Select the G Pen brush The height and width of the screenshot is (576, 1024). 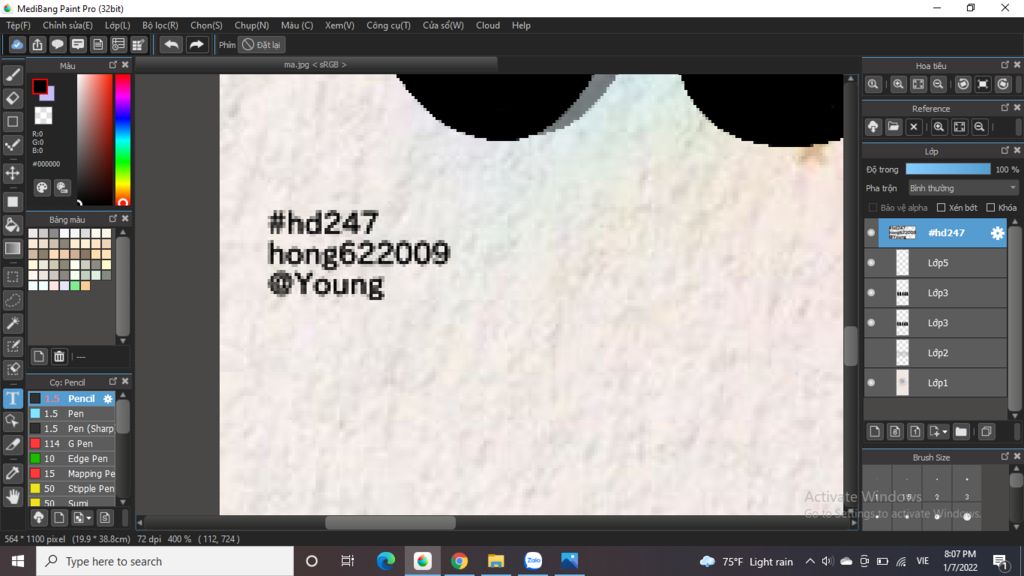click(80, 444)
